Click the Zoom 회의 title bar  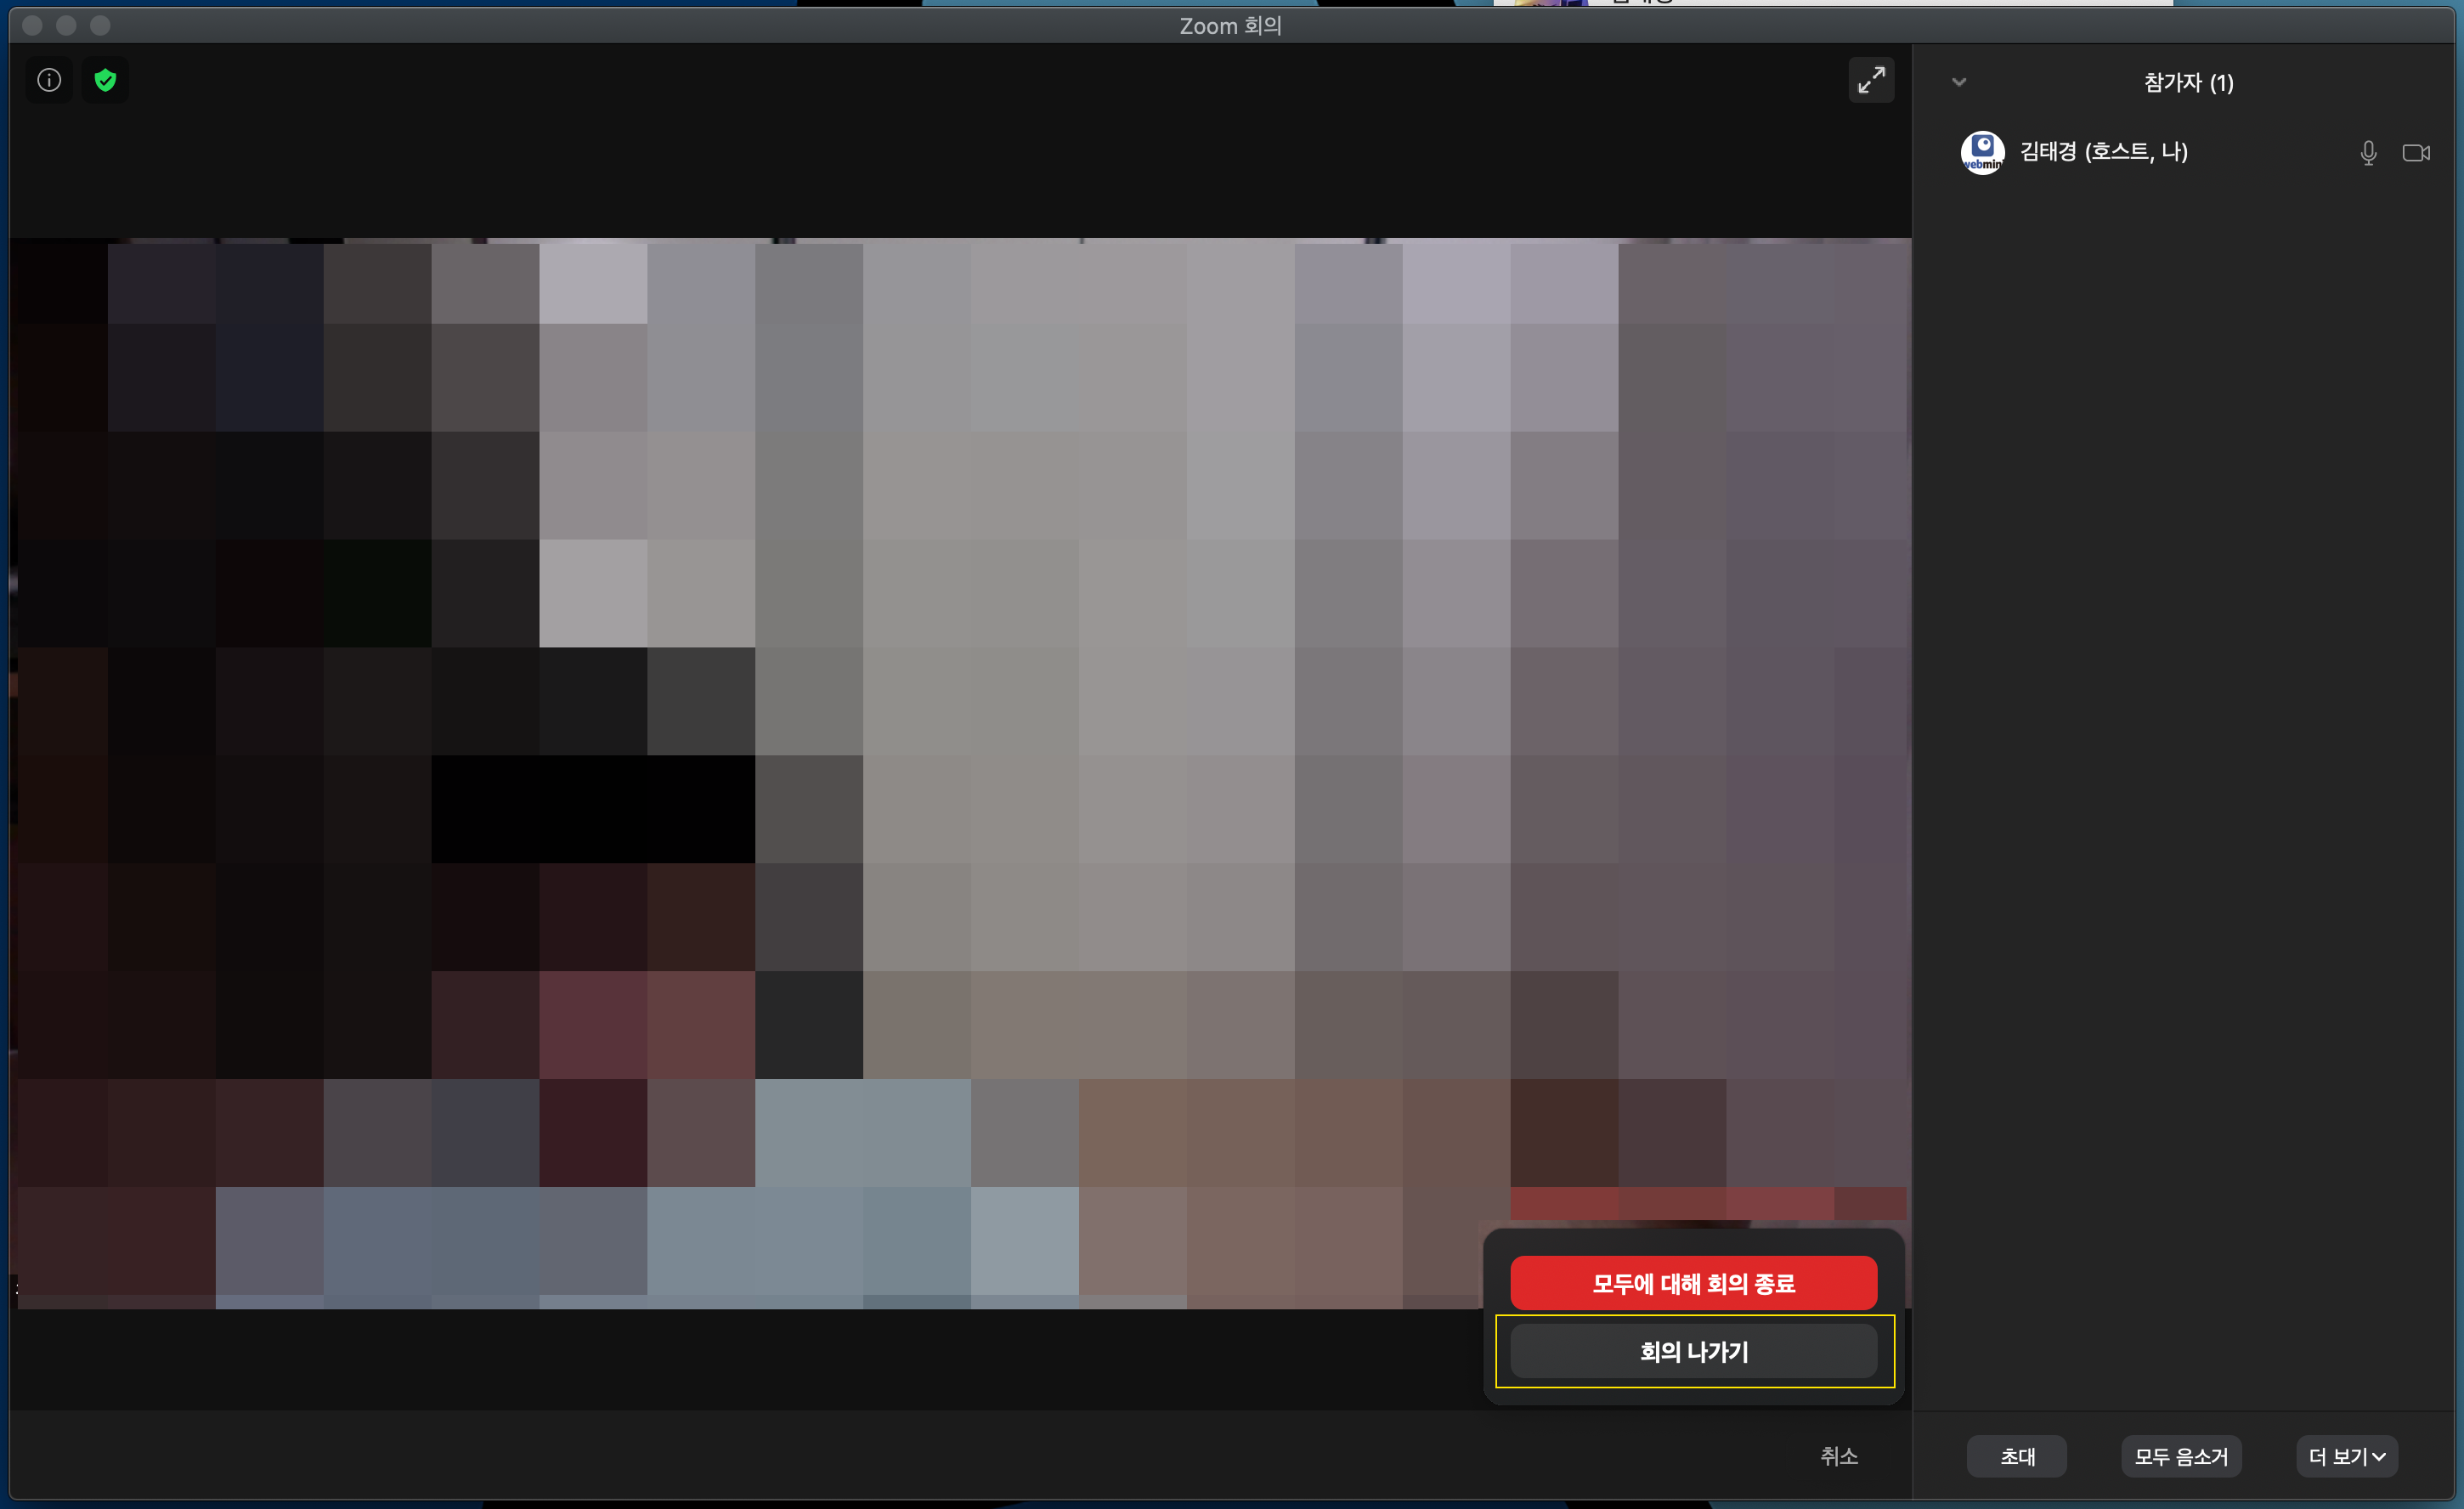click(x=1230, y=26)
